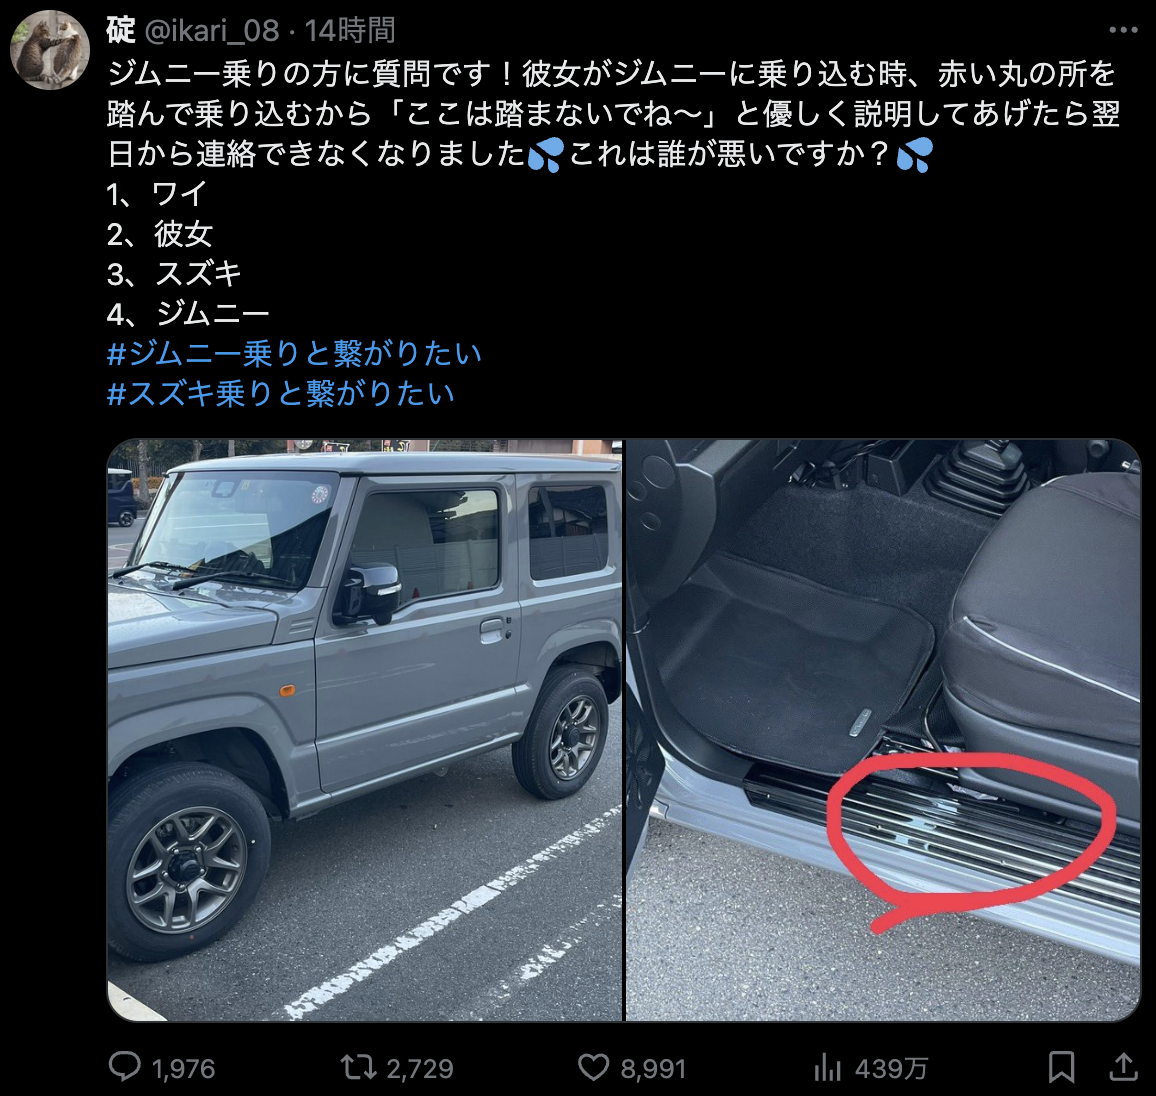Open the share upload icon

[1124, 1067]
